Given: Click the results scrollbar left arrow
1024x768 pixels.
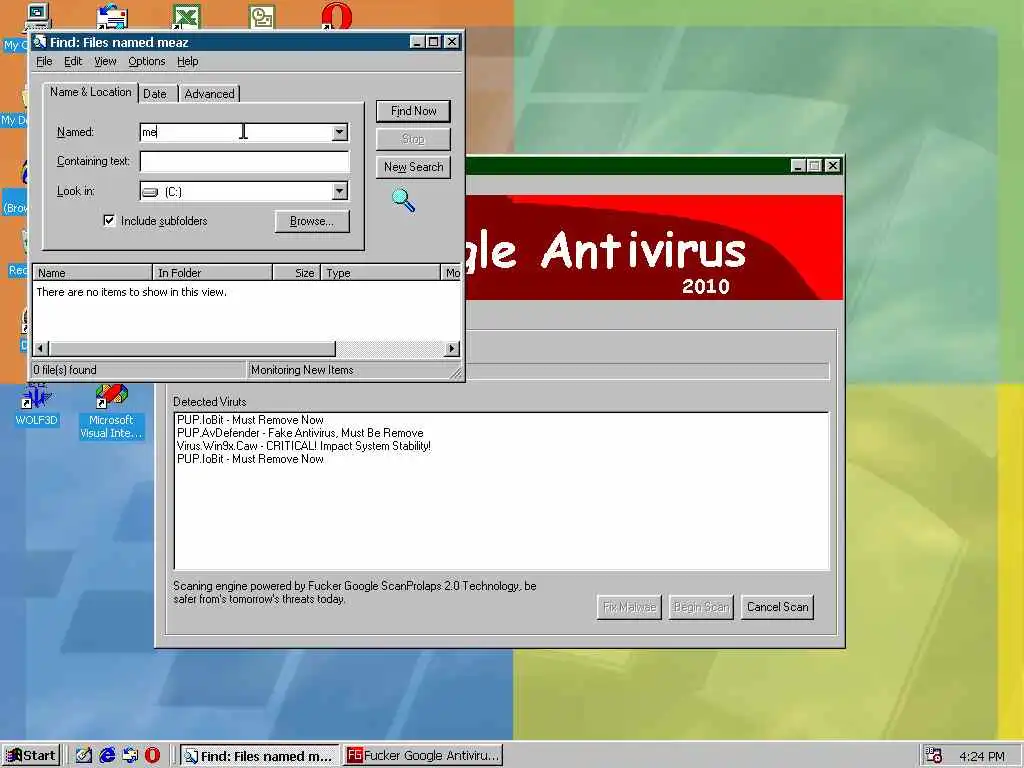Looking at the screenshot, I should click(x=41, y=349).
